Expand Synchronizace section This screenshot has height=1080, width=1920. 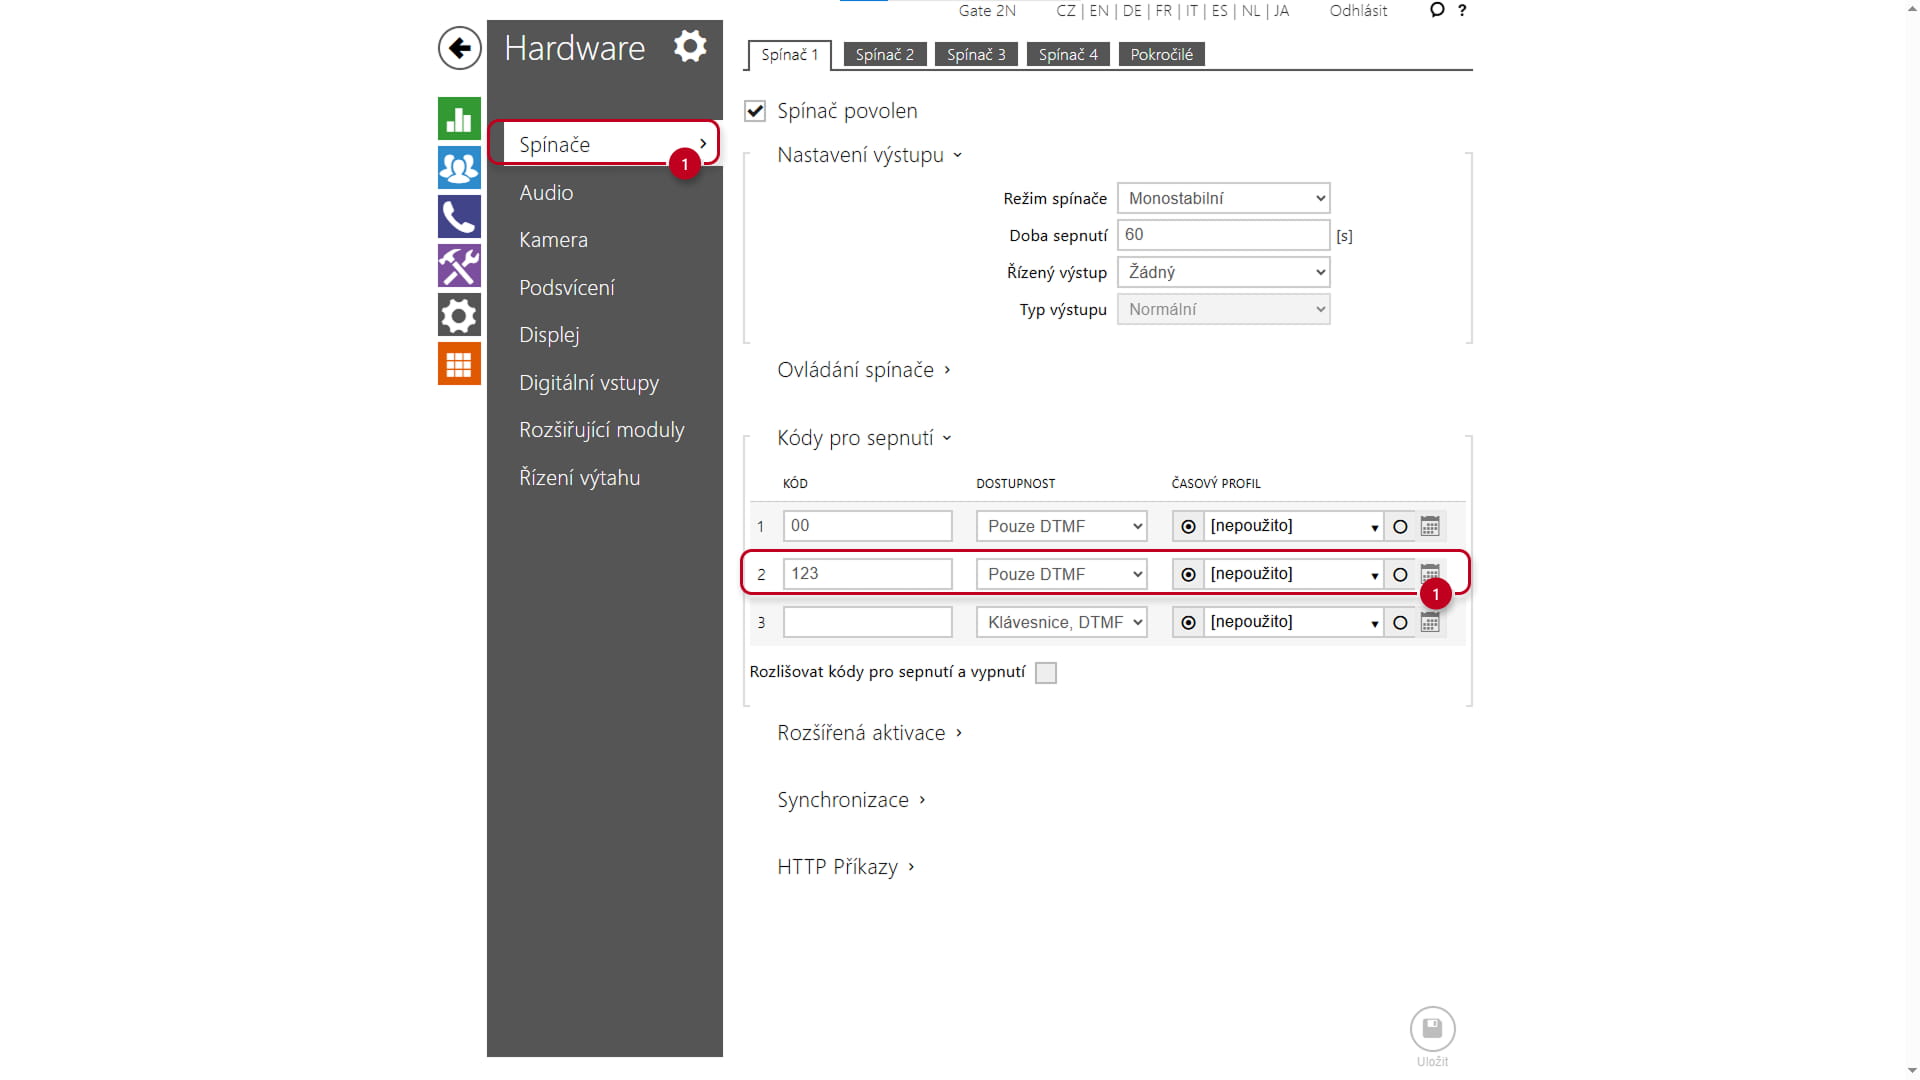(851, 800)
